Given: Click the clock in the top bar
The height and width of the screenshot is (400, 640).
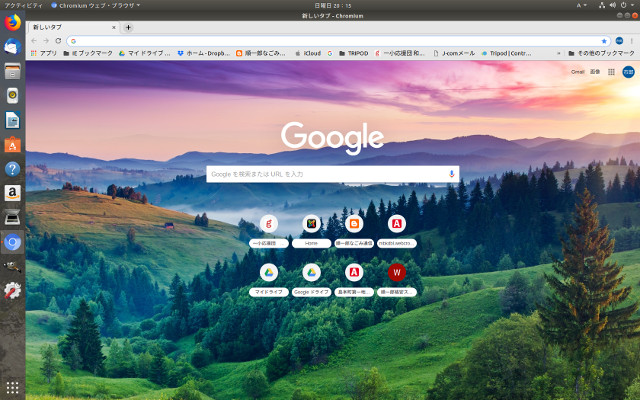Looking at the screenshot, I should (333, 5).
